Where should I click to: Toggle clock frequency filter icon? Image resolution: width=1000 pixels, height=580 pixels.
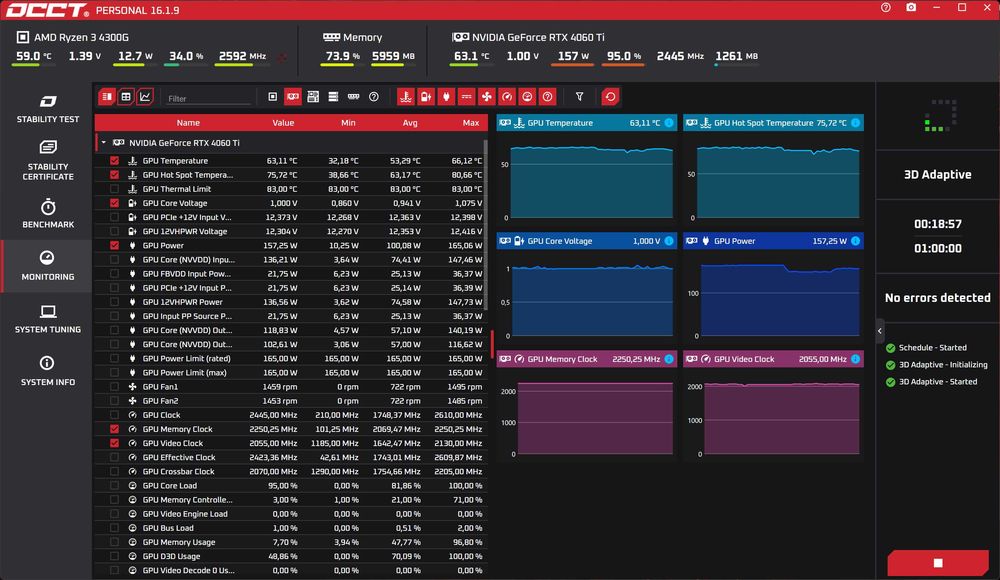tap(507, 97)
